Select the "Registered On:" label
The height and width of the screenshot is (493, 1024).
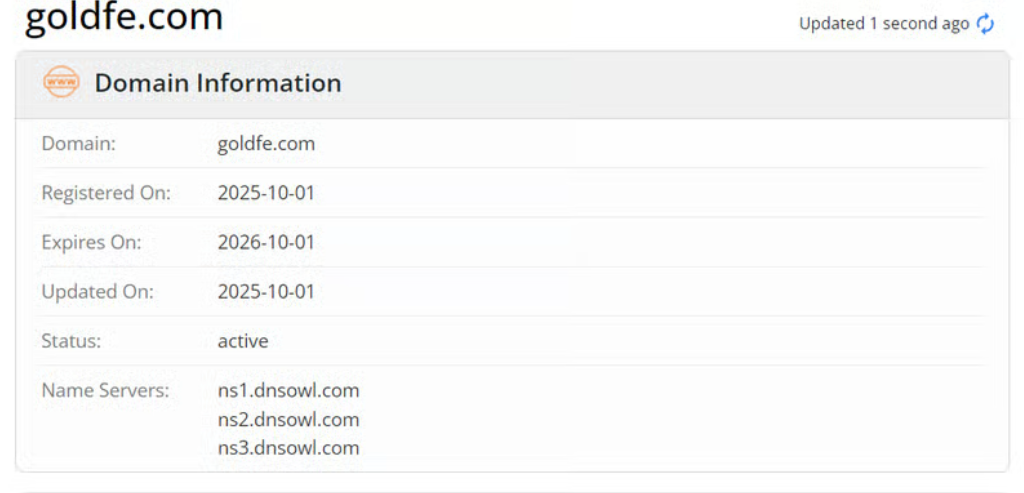pyautogui.click(x=106, y=193)
